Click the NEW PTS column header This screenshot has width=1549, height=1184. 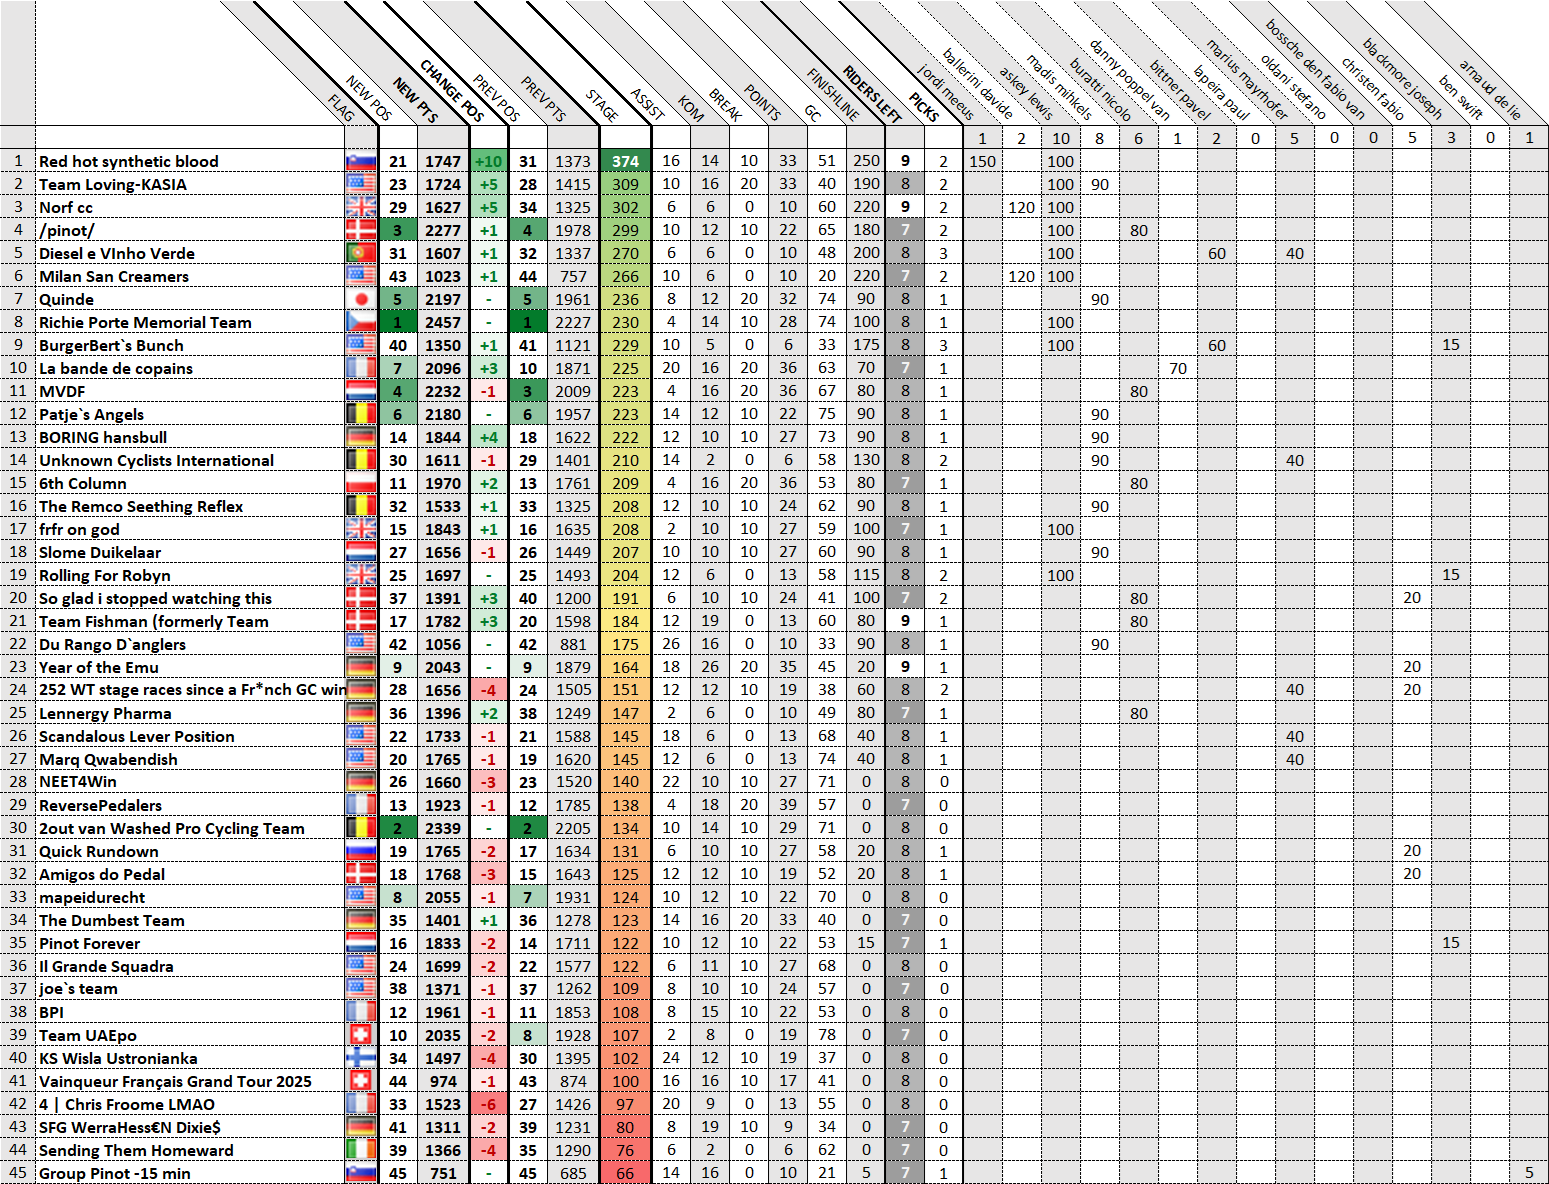point(415,100)
